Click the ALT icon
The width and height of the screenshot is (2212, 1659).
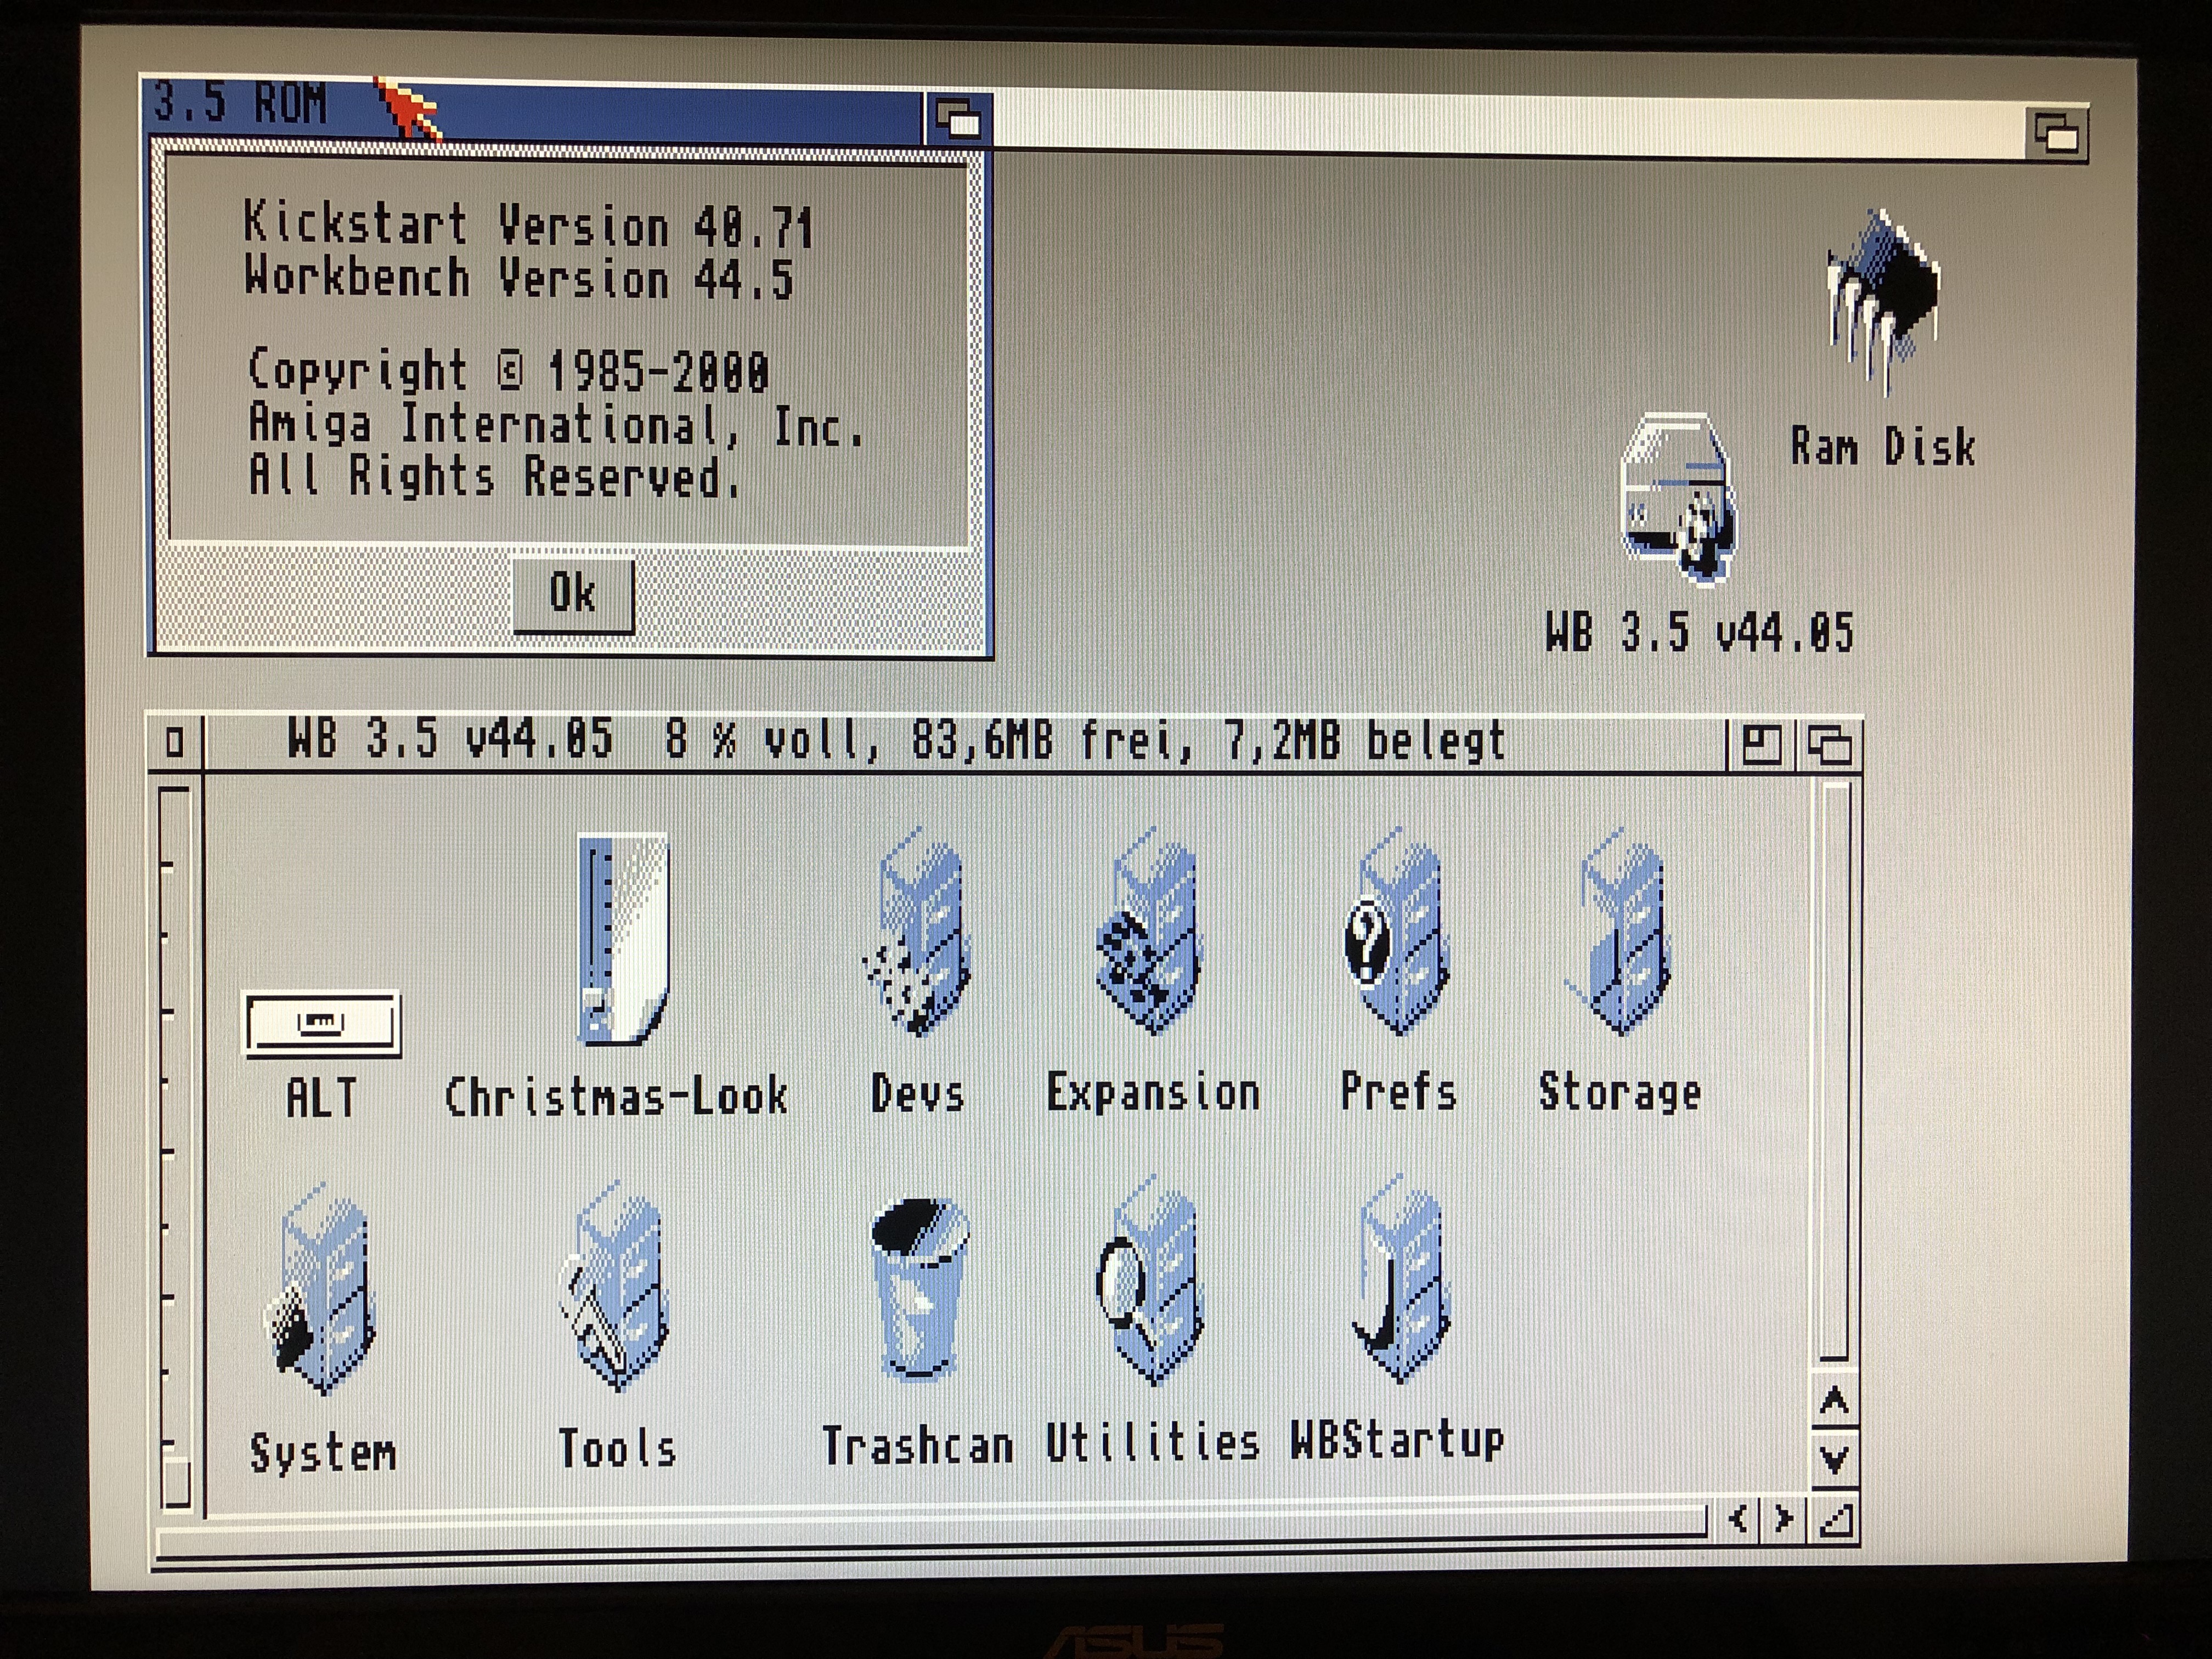(322, 1024)
